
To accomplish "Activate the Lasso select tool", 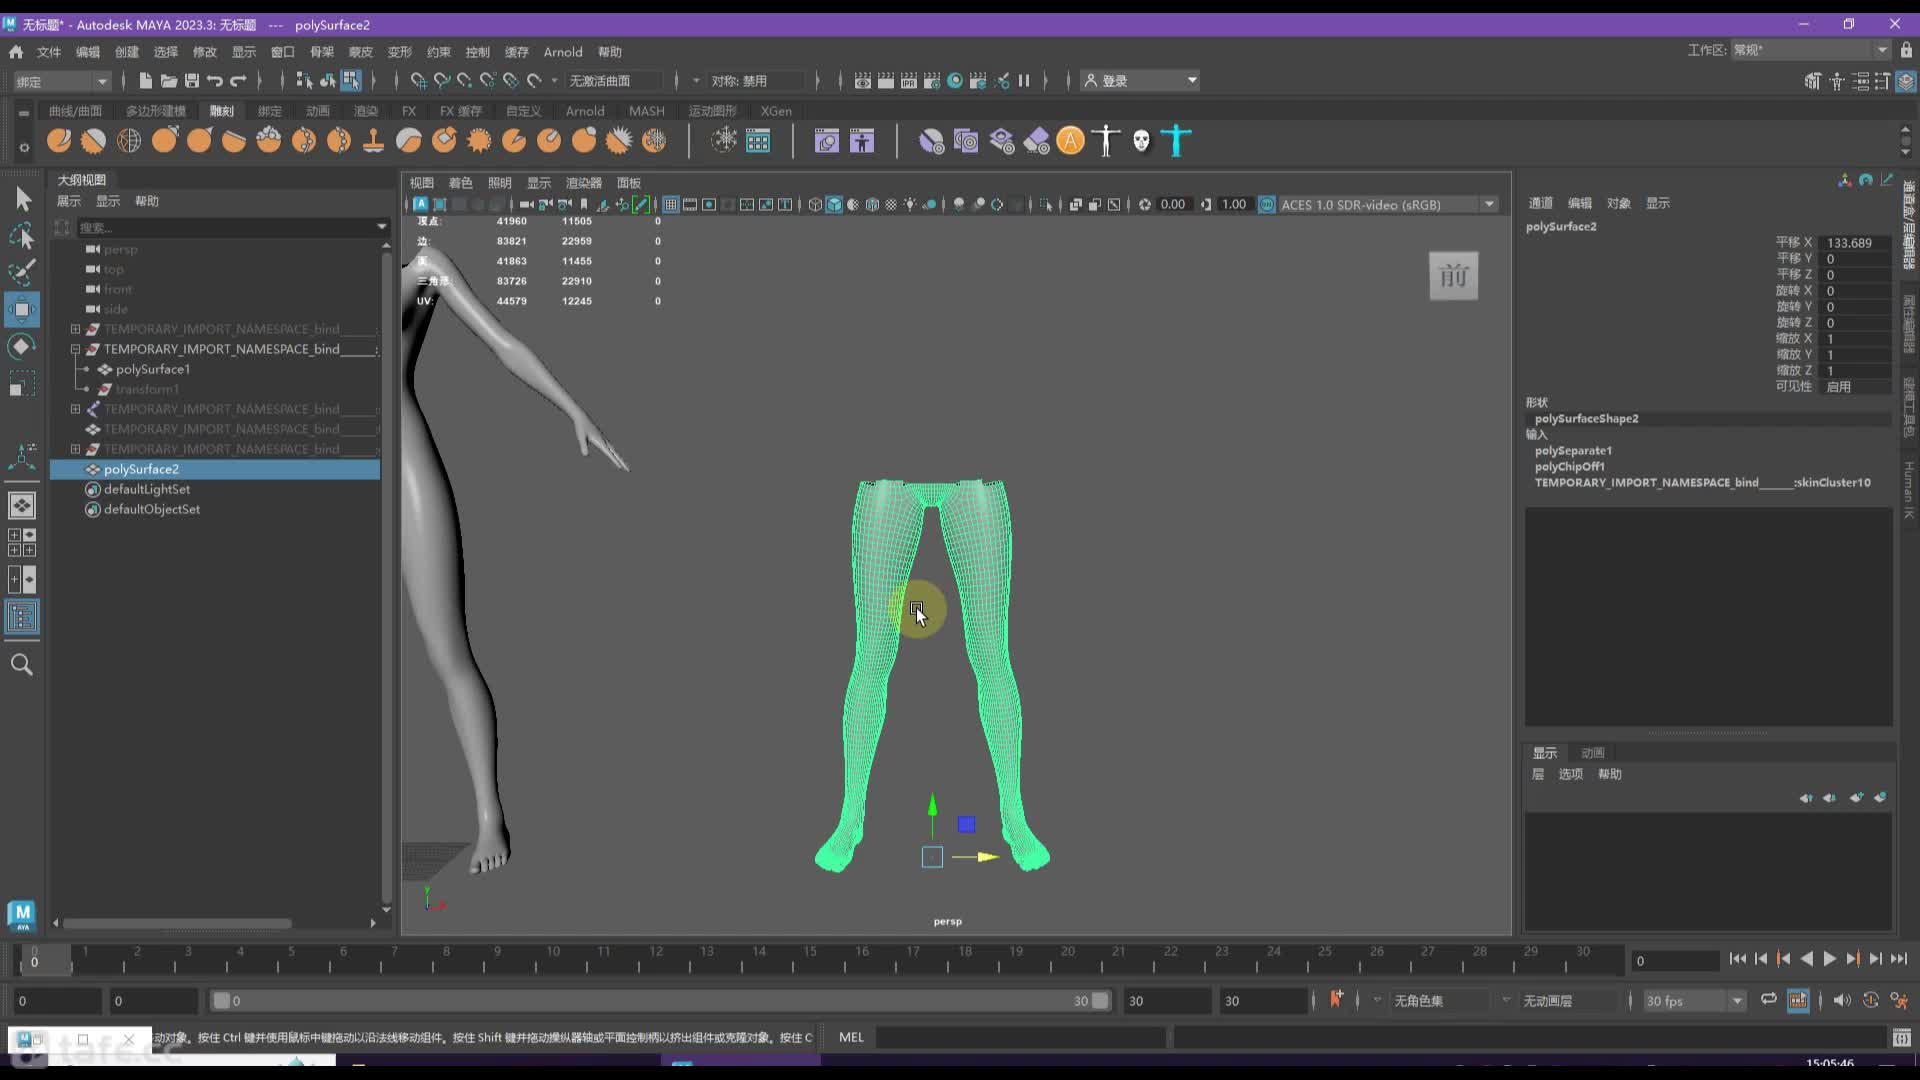I will point(22,236).
